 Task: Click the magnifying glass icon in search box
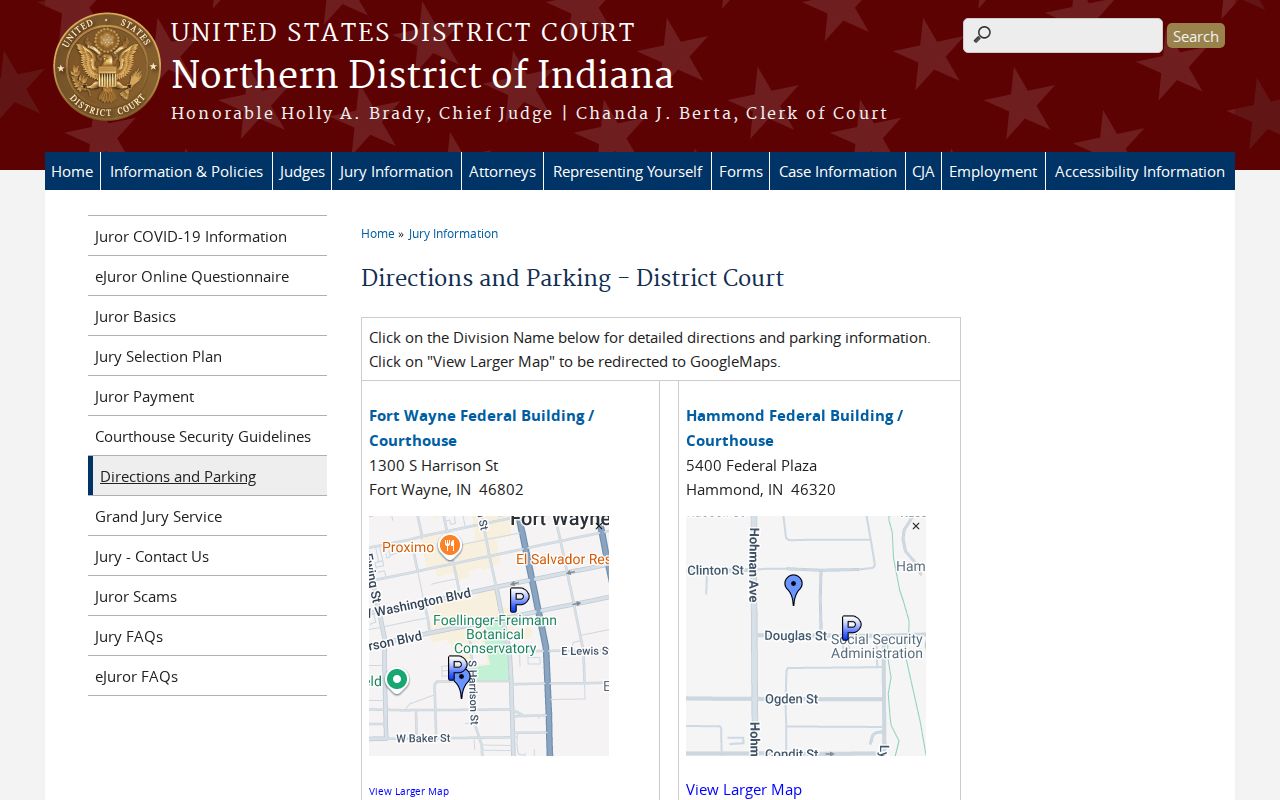click(982, 35)
